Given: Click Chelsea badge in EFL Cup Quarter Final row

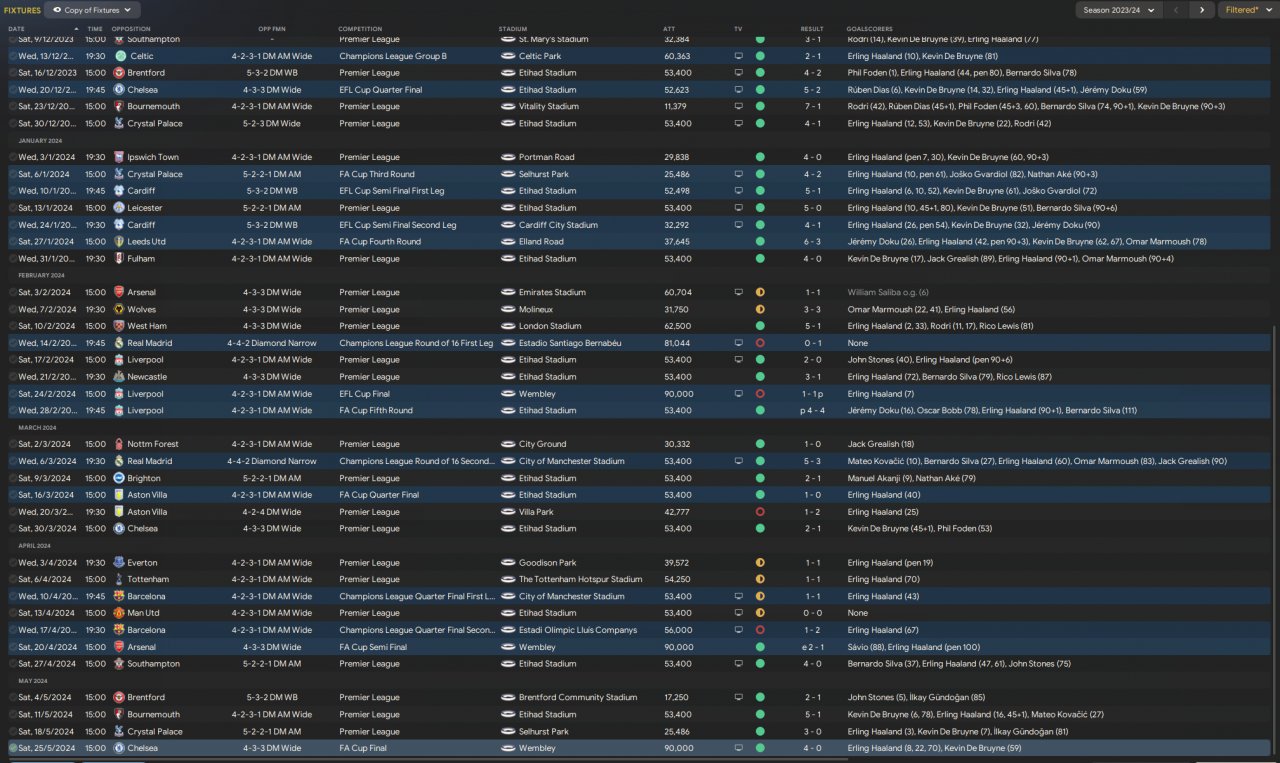Looking at the screenshot, I should [x=120, y=90].
